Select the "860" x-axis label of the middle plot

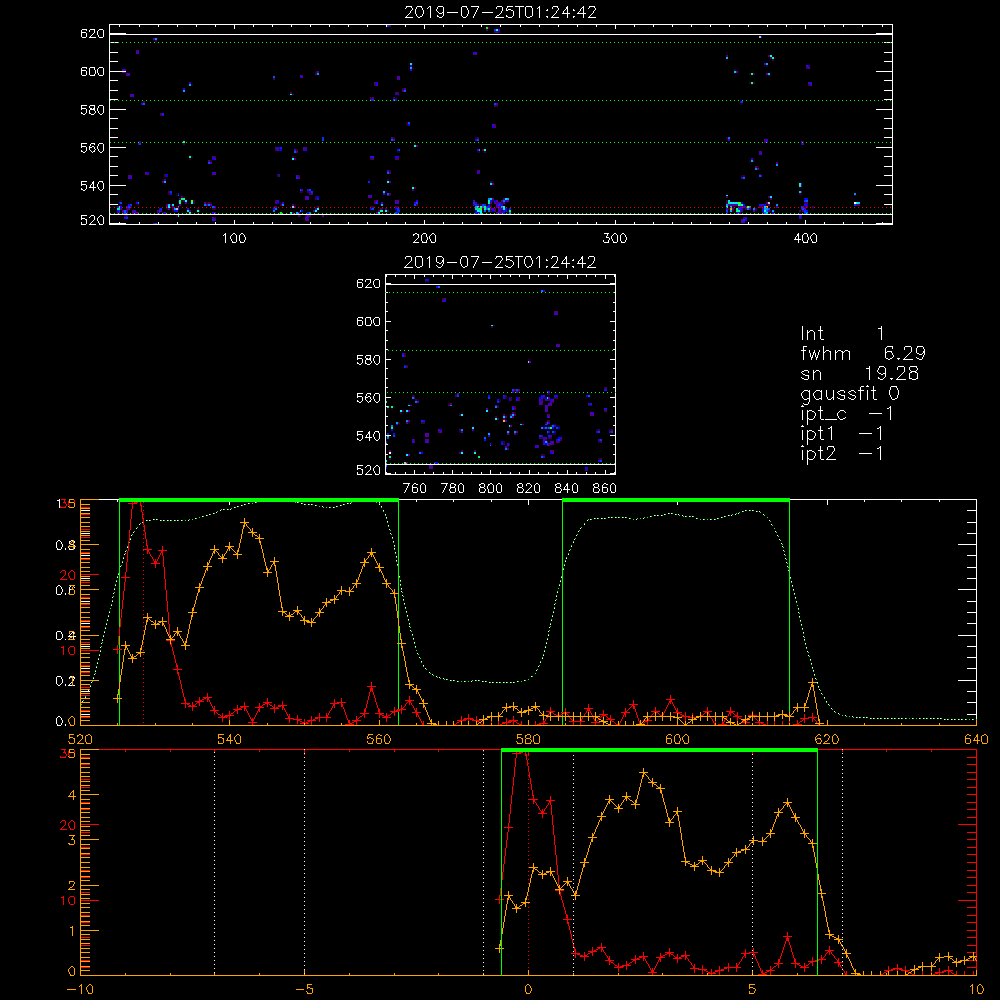[605, 489]
